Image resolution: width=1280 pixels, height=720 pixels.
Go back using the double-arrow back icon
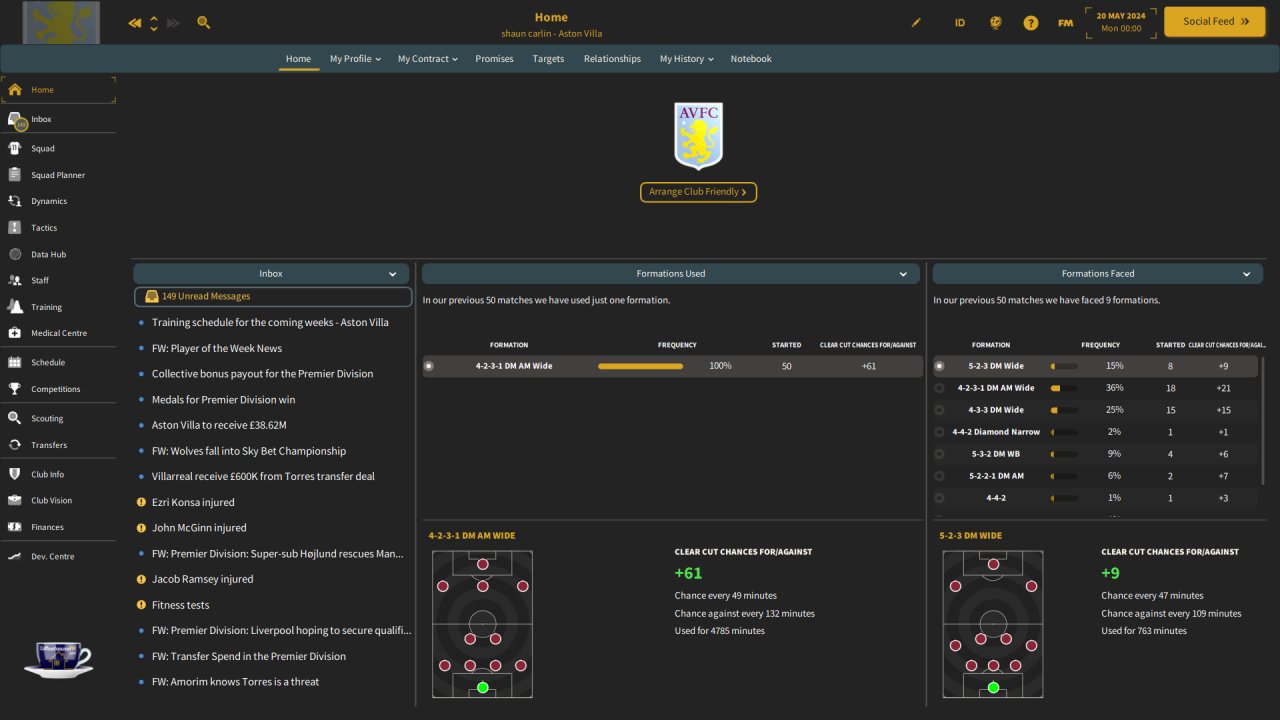[x=135, y=22]
